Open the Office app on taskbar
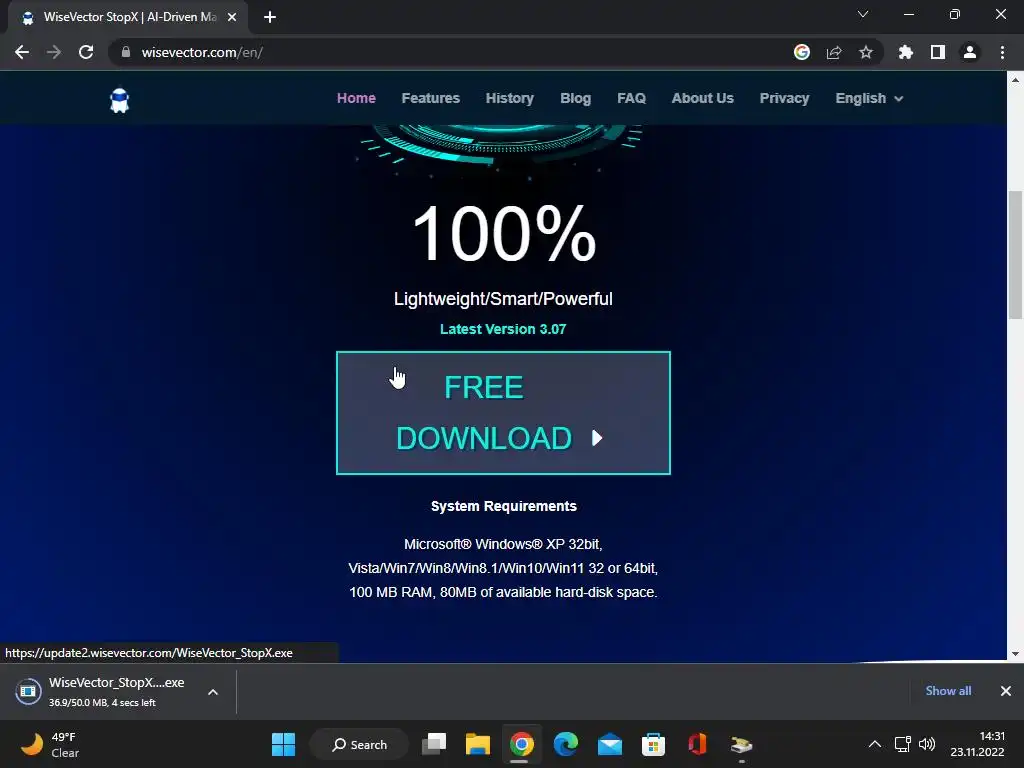Screen dimensions: 1024x768 [x=697, y=744]
